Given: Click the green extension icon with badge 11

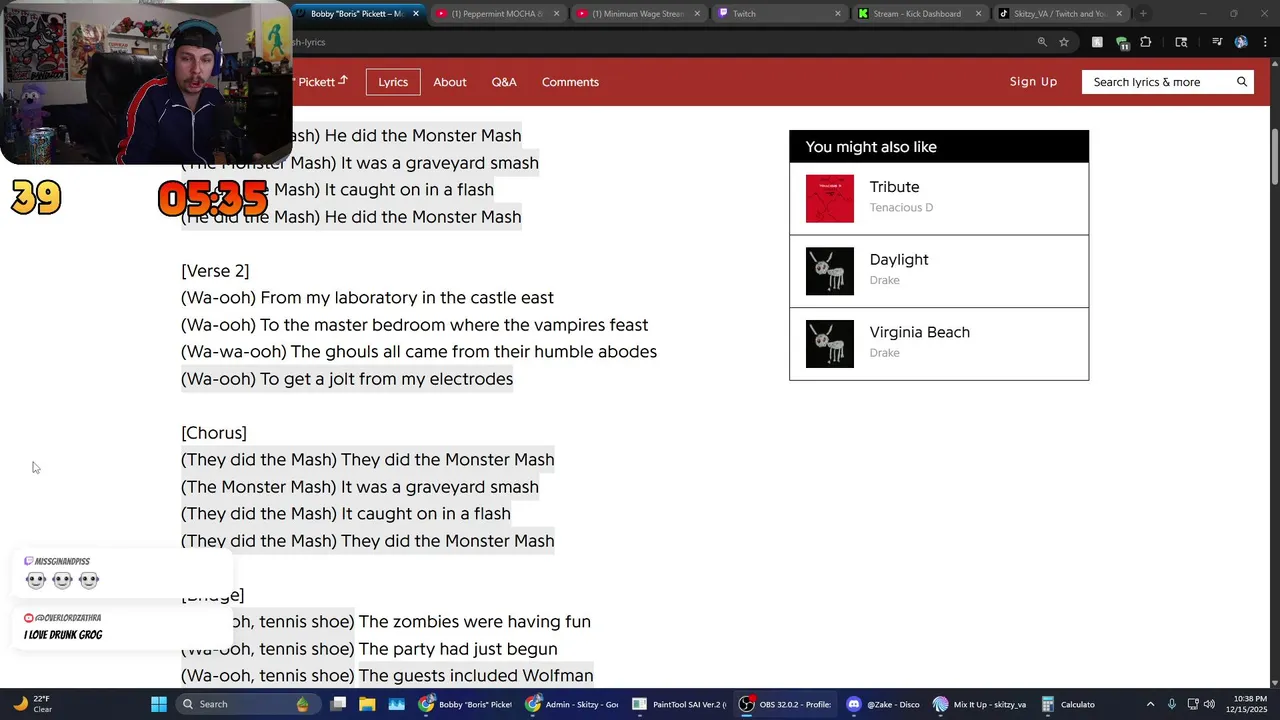Looking at the screenshot, I should pos(1122,43).
